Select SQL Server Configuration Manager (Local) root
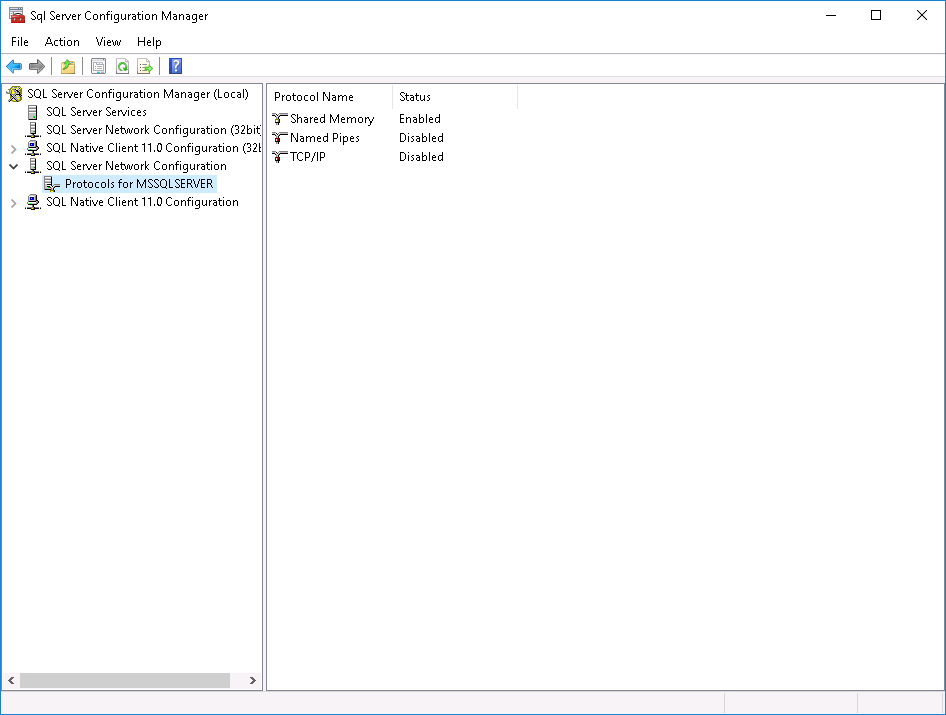Viewport: 946px width, 715px height. pos(138,94)
